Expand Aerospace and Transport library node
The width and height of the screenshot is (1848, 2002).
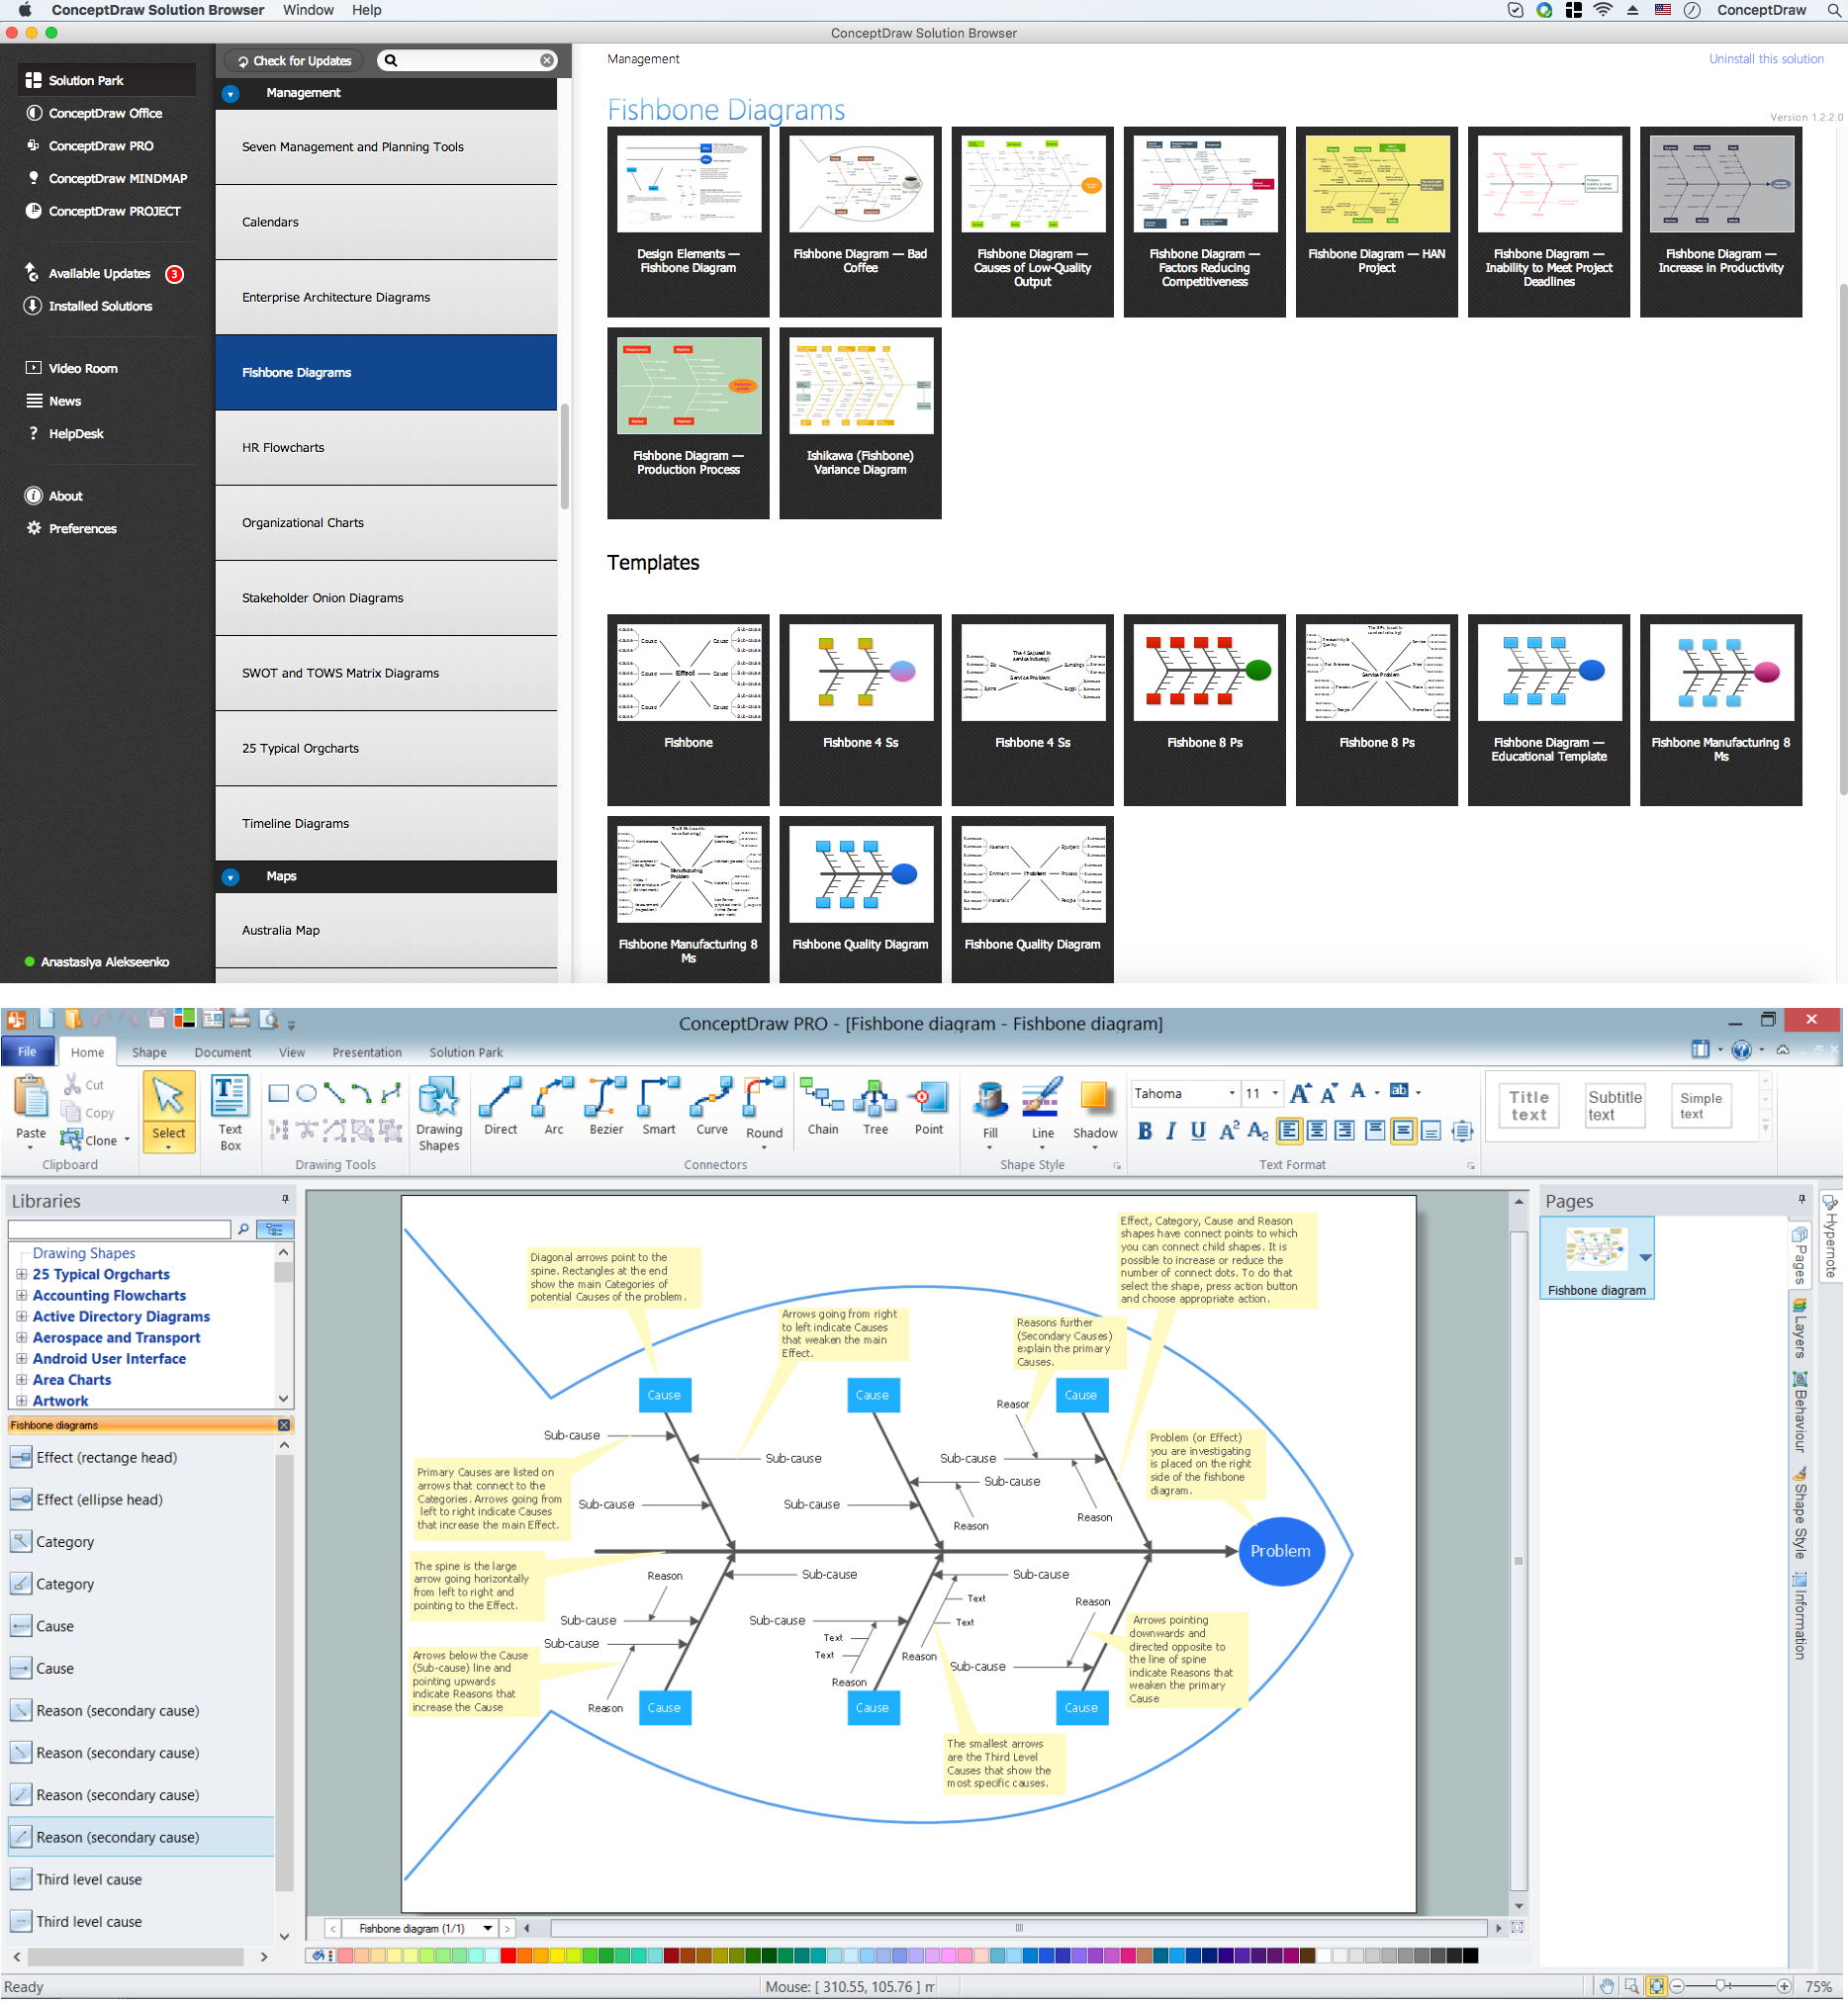[x=21, y=1337]
